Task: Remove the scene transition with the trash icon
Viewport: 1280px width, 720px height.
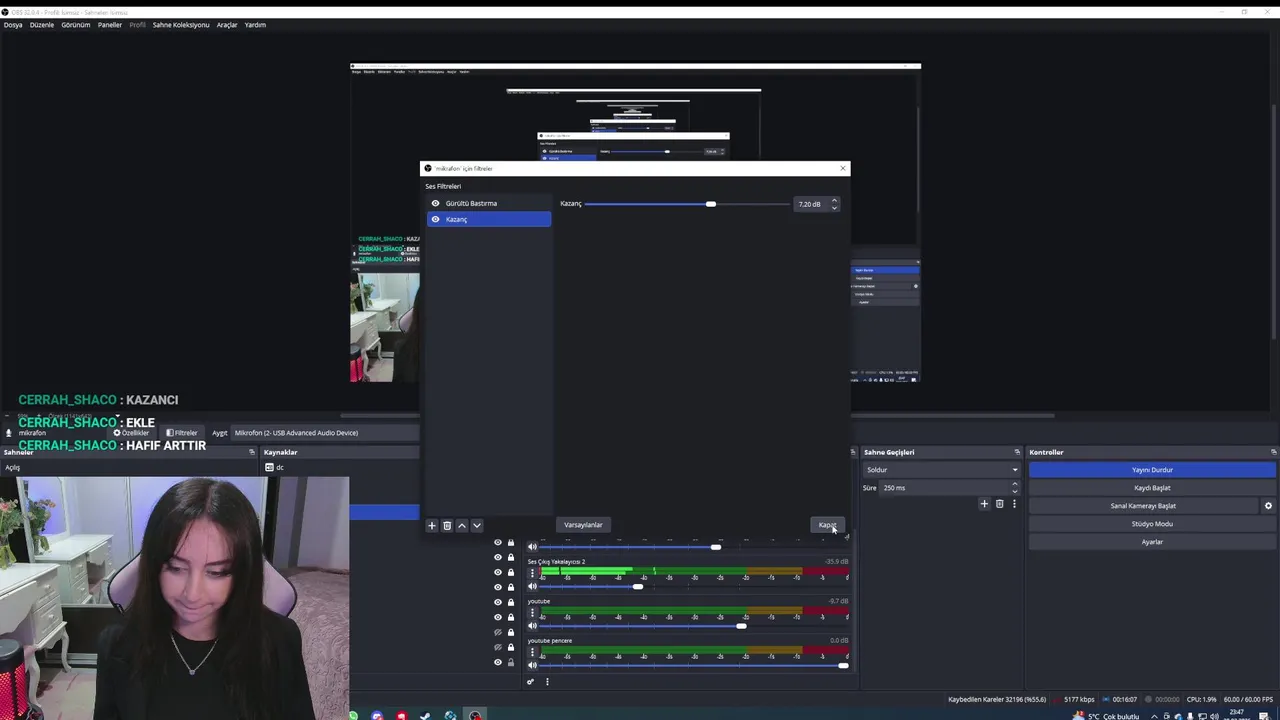Action: click(x=999, y=504)
